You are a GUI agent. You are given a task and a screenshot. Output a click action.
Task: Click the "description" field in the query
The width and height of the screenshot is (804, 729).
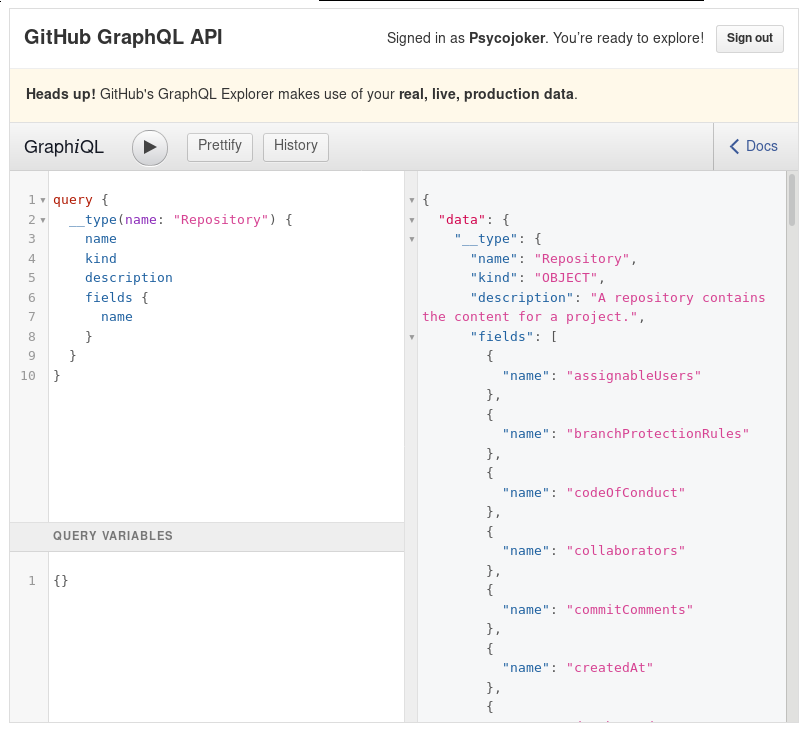point(129,278)
